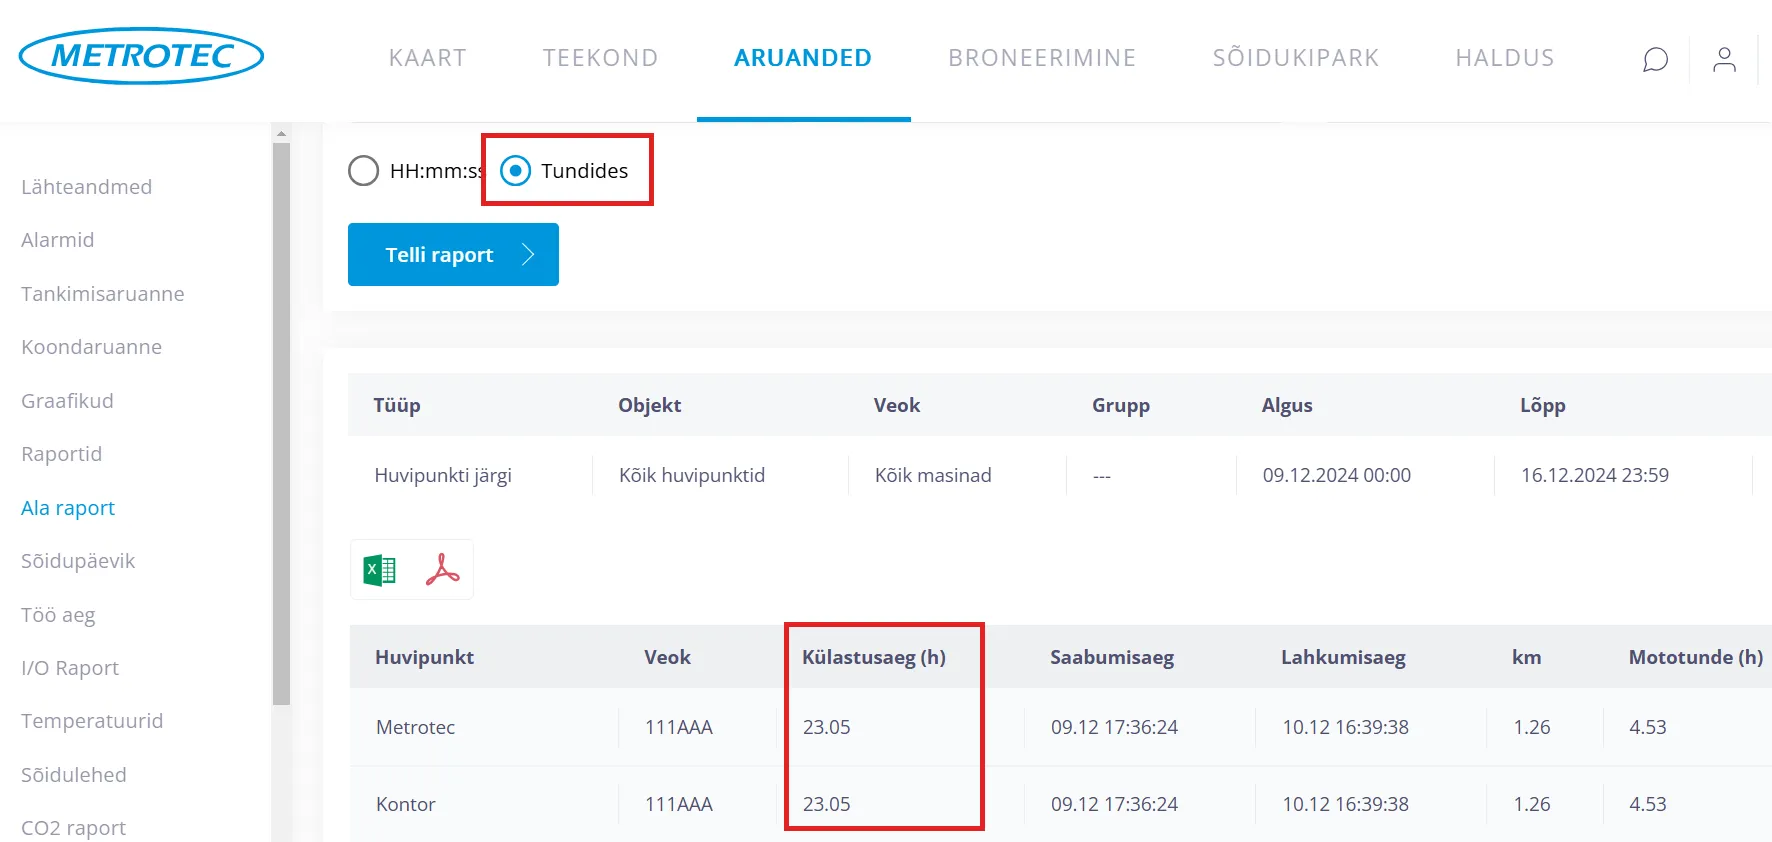
Task: Select the HH:mm:ss time format
Action: pos(364,171)
